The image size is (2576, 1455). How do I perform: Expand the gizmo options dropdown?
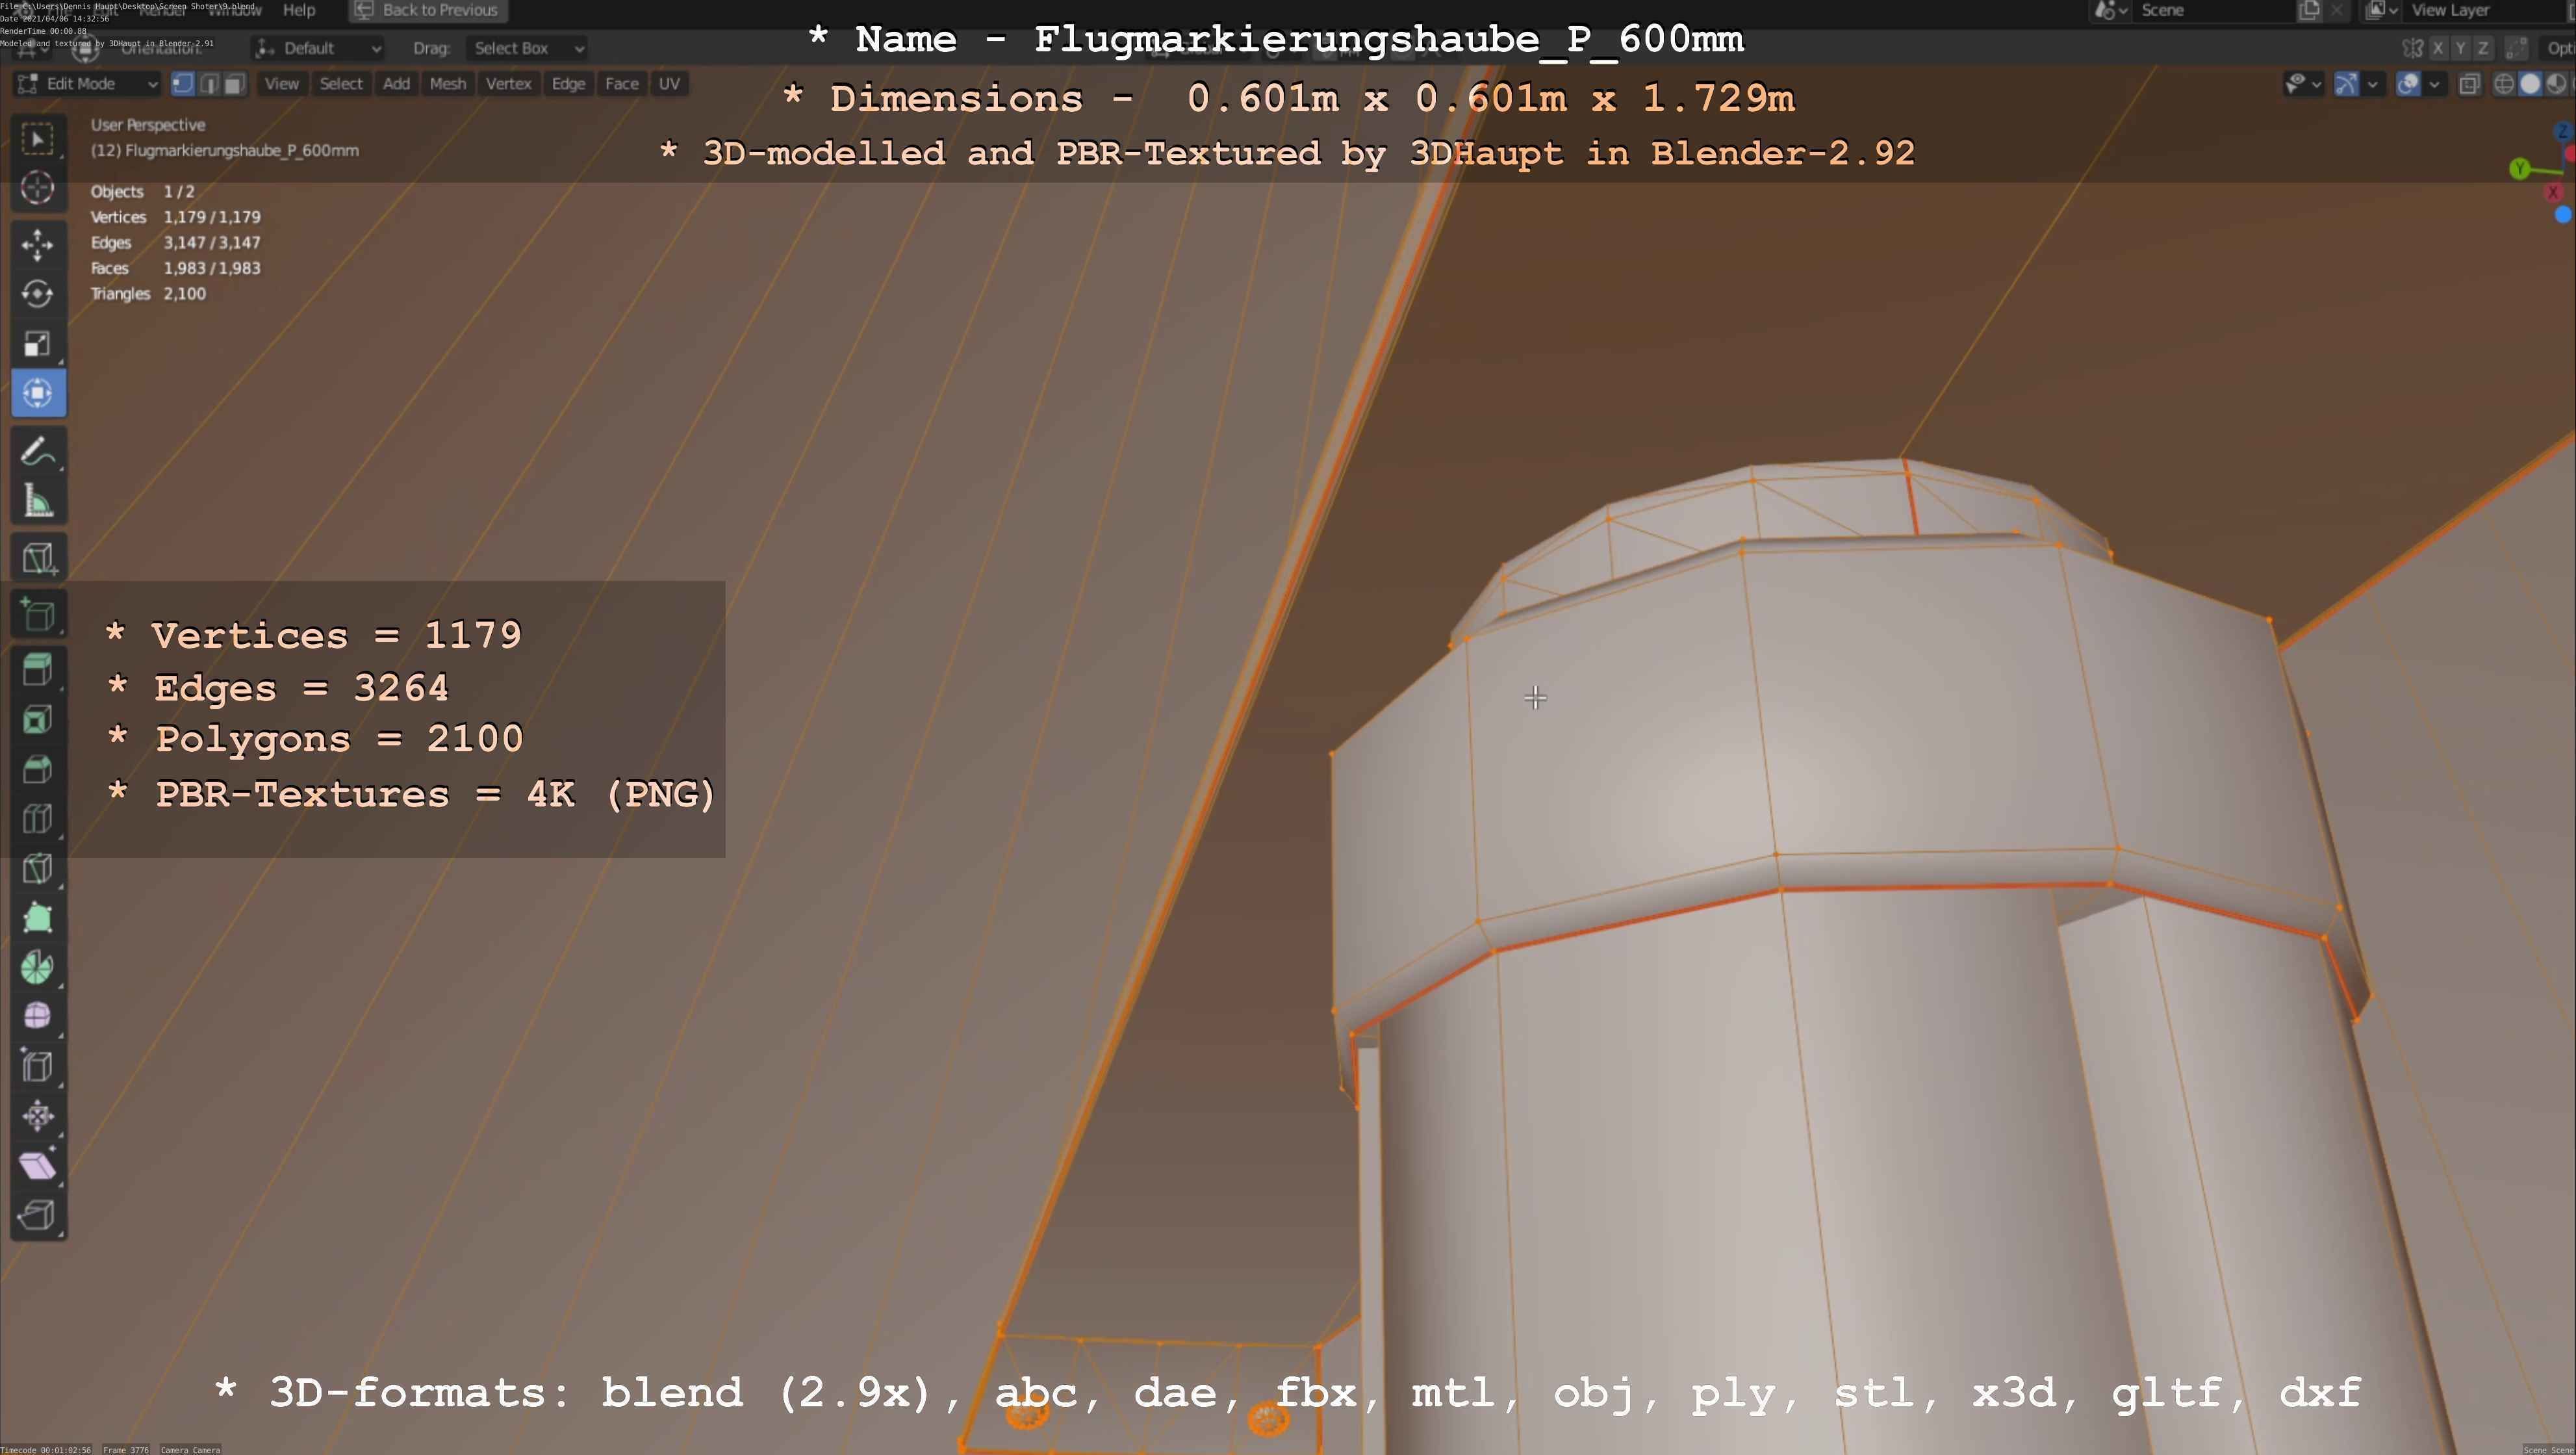tap(2372, 84)
